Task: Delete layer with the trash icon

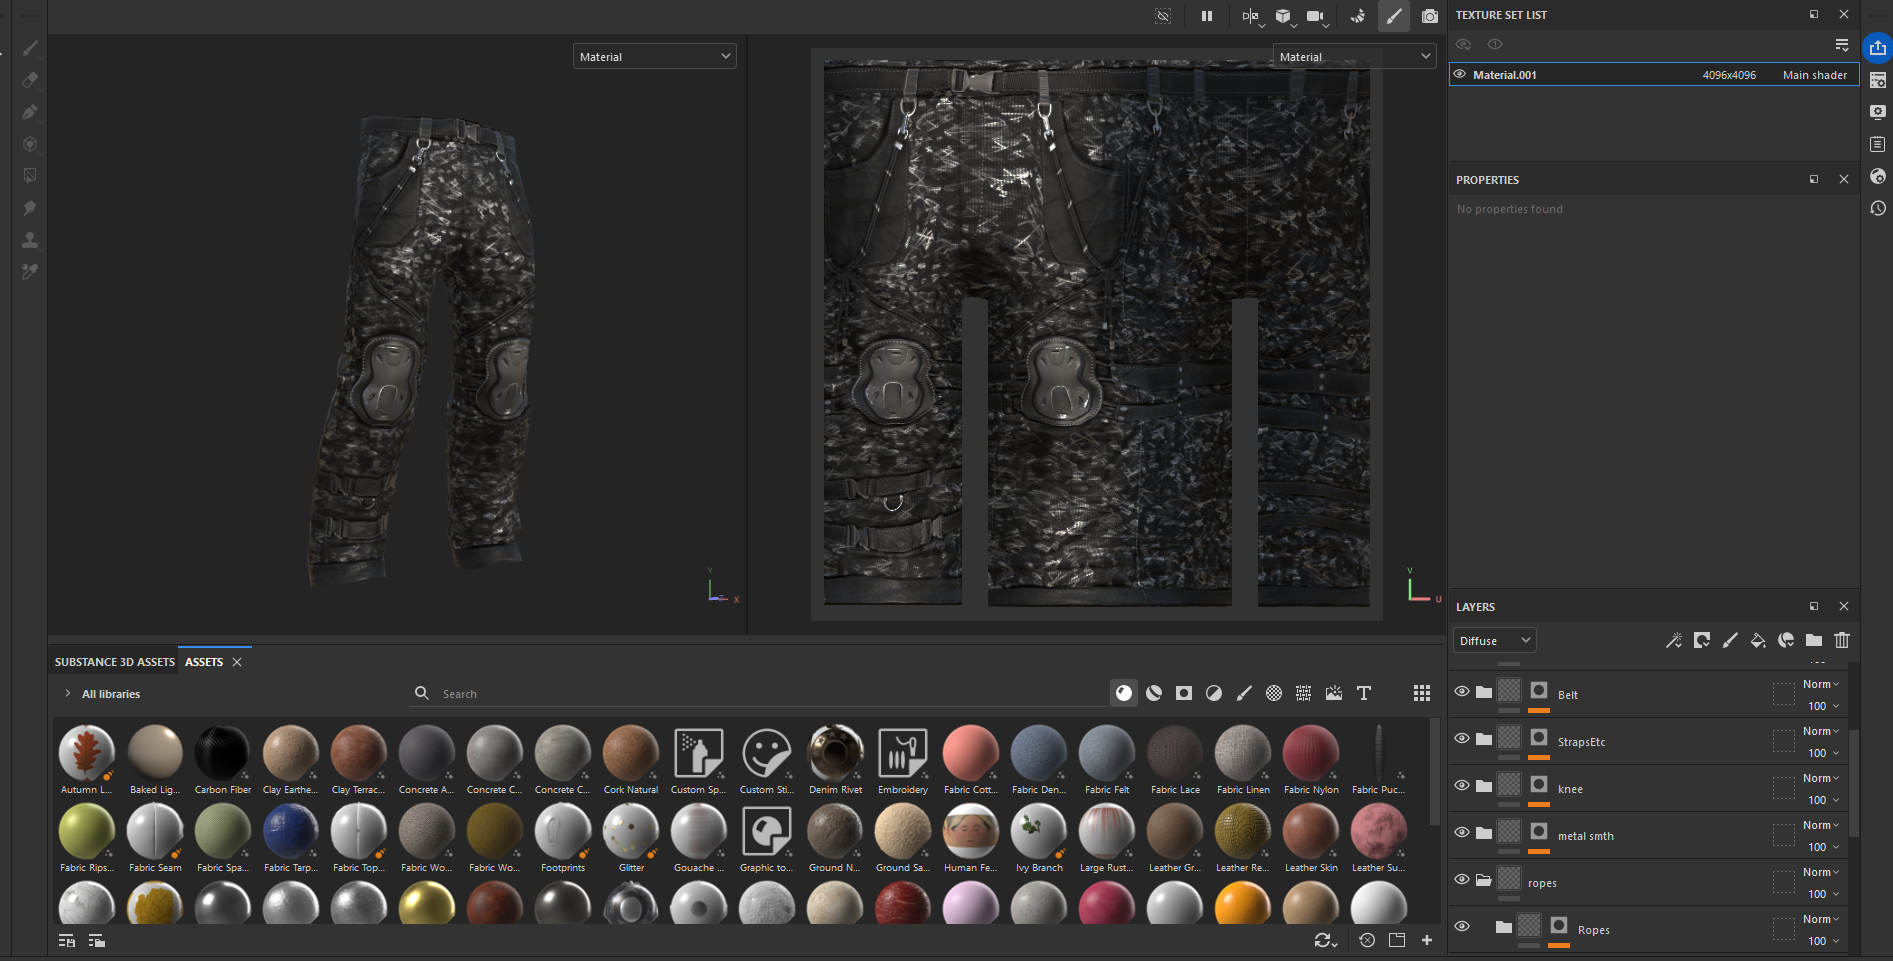Action: click(1842, 640)
